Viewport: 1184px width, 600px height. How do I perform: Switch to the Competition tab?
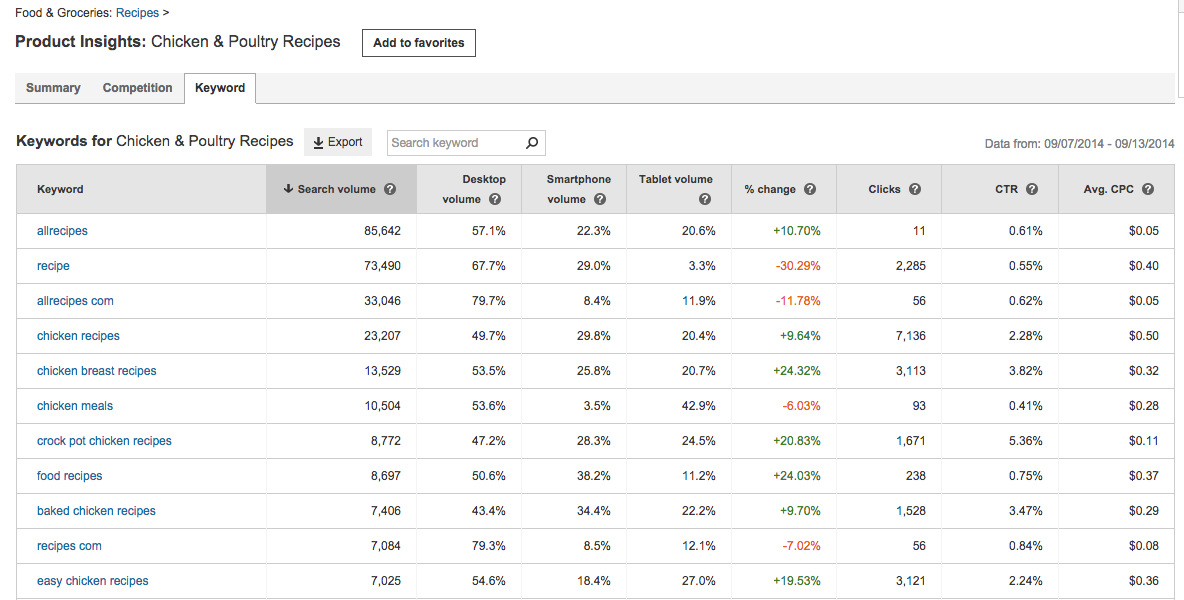tap(137, 88)
